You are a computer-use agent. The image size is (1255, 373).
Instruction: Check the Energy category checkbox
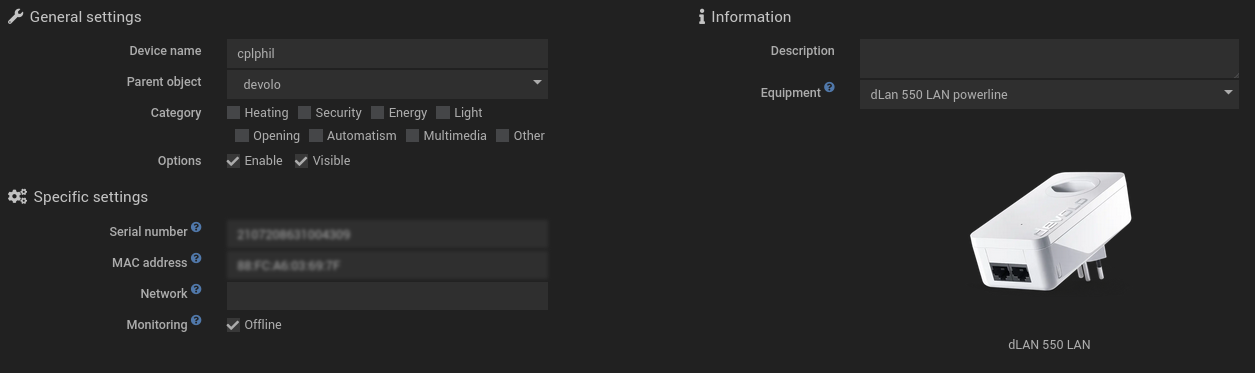tap(377, 113)
